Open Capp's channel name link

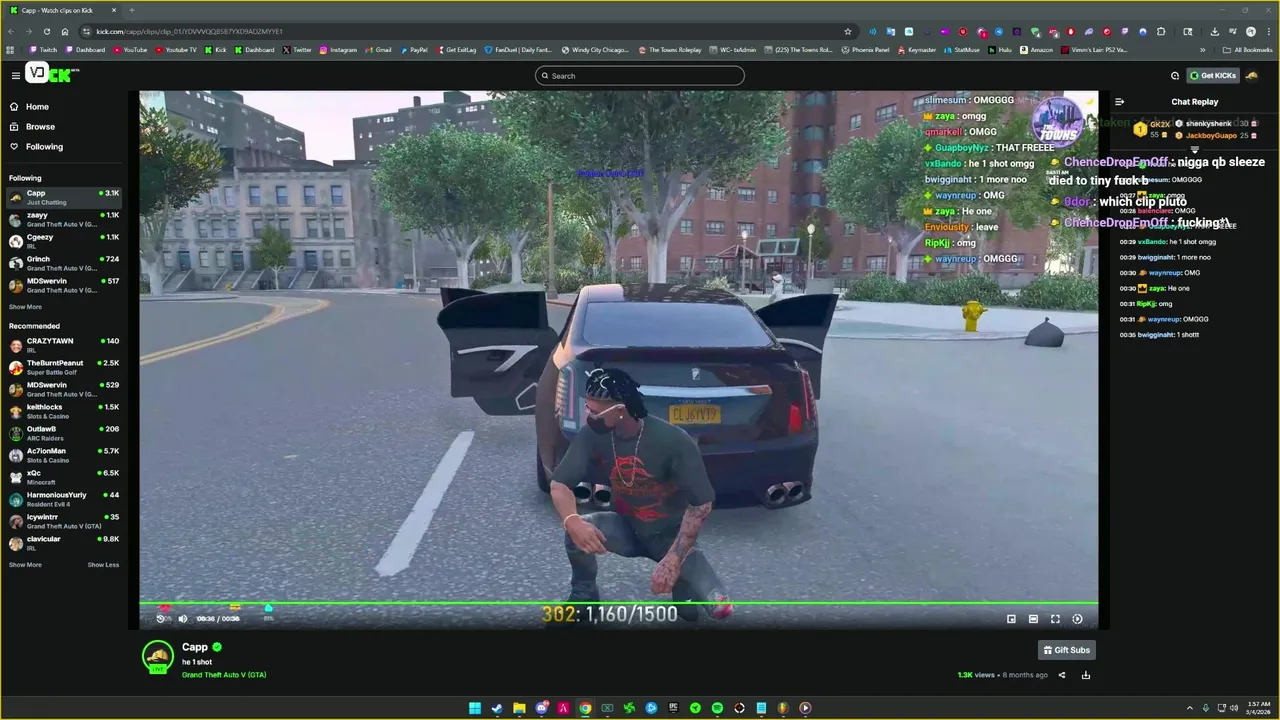tap(195, 647)
